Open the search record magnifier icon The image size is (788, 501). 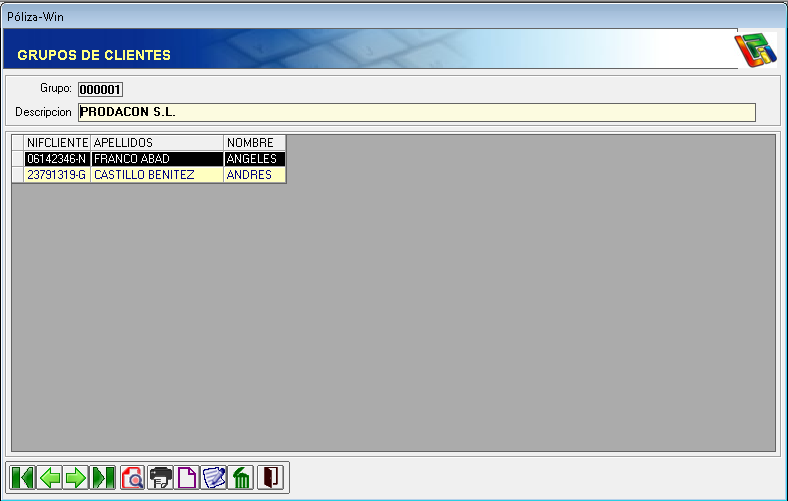click(133, 477)
